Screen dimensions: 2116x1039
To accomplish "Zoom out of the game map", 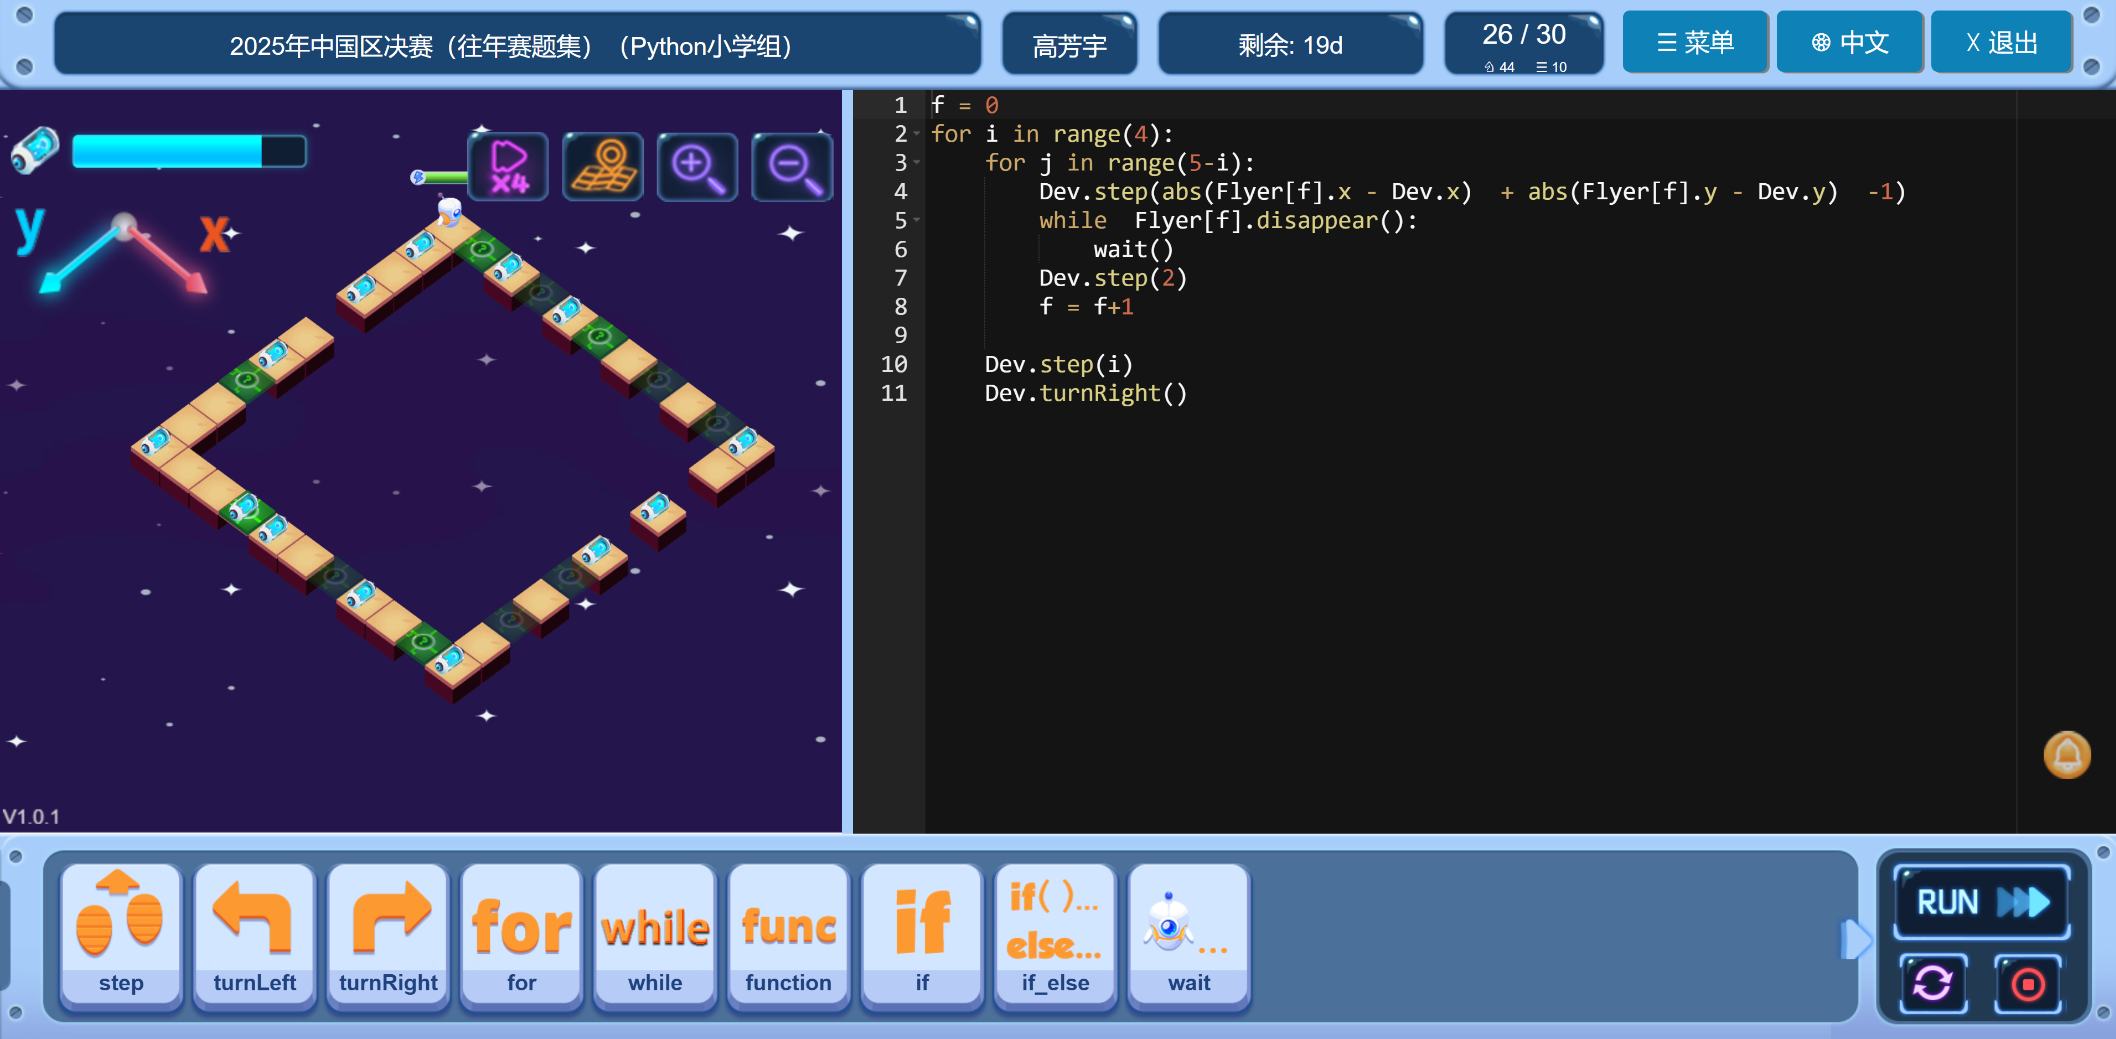I will click(791, 167).
